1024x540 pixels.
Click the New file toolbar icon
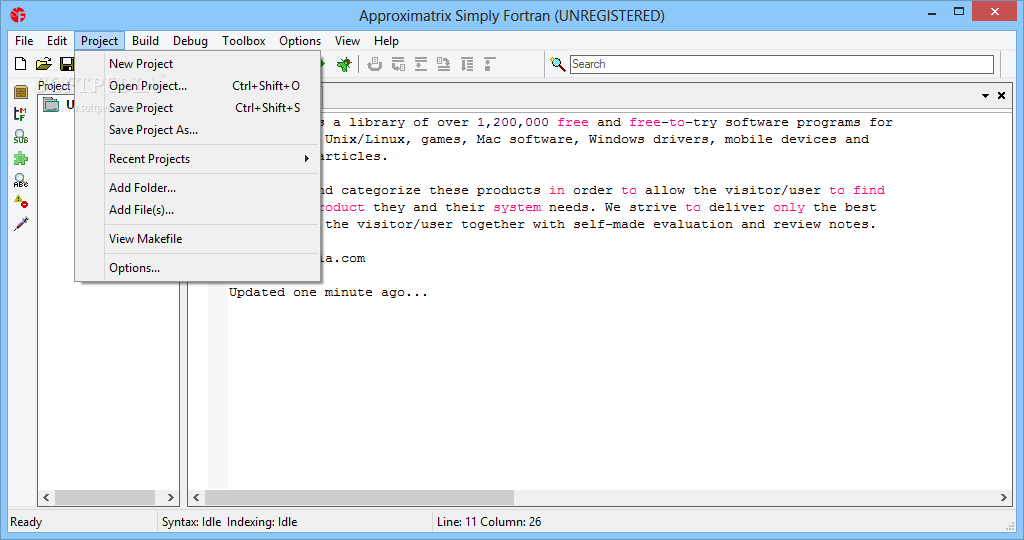click(x=21, y=64)
